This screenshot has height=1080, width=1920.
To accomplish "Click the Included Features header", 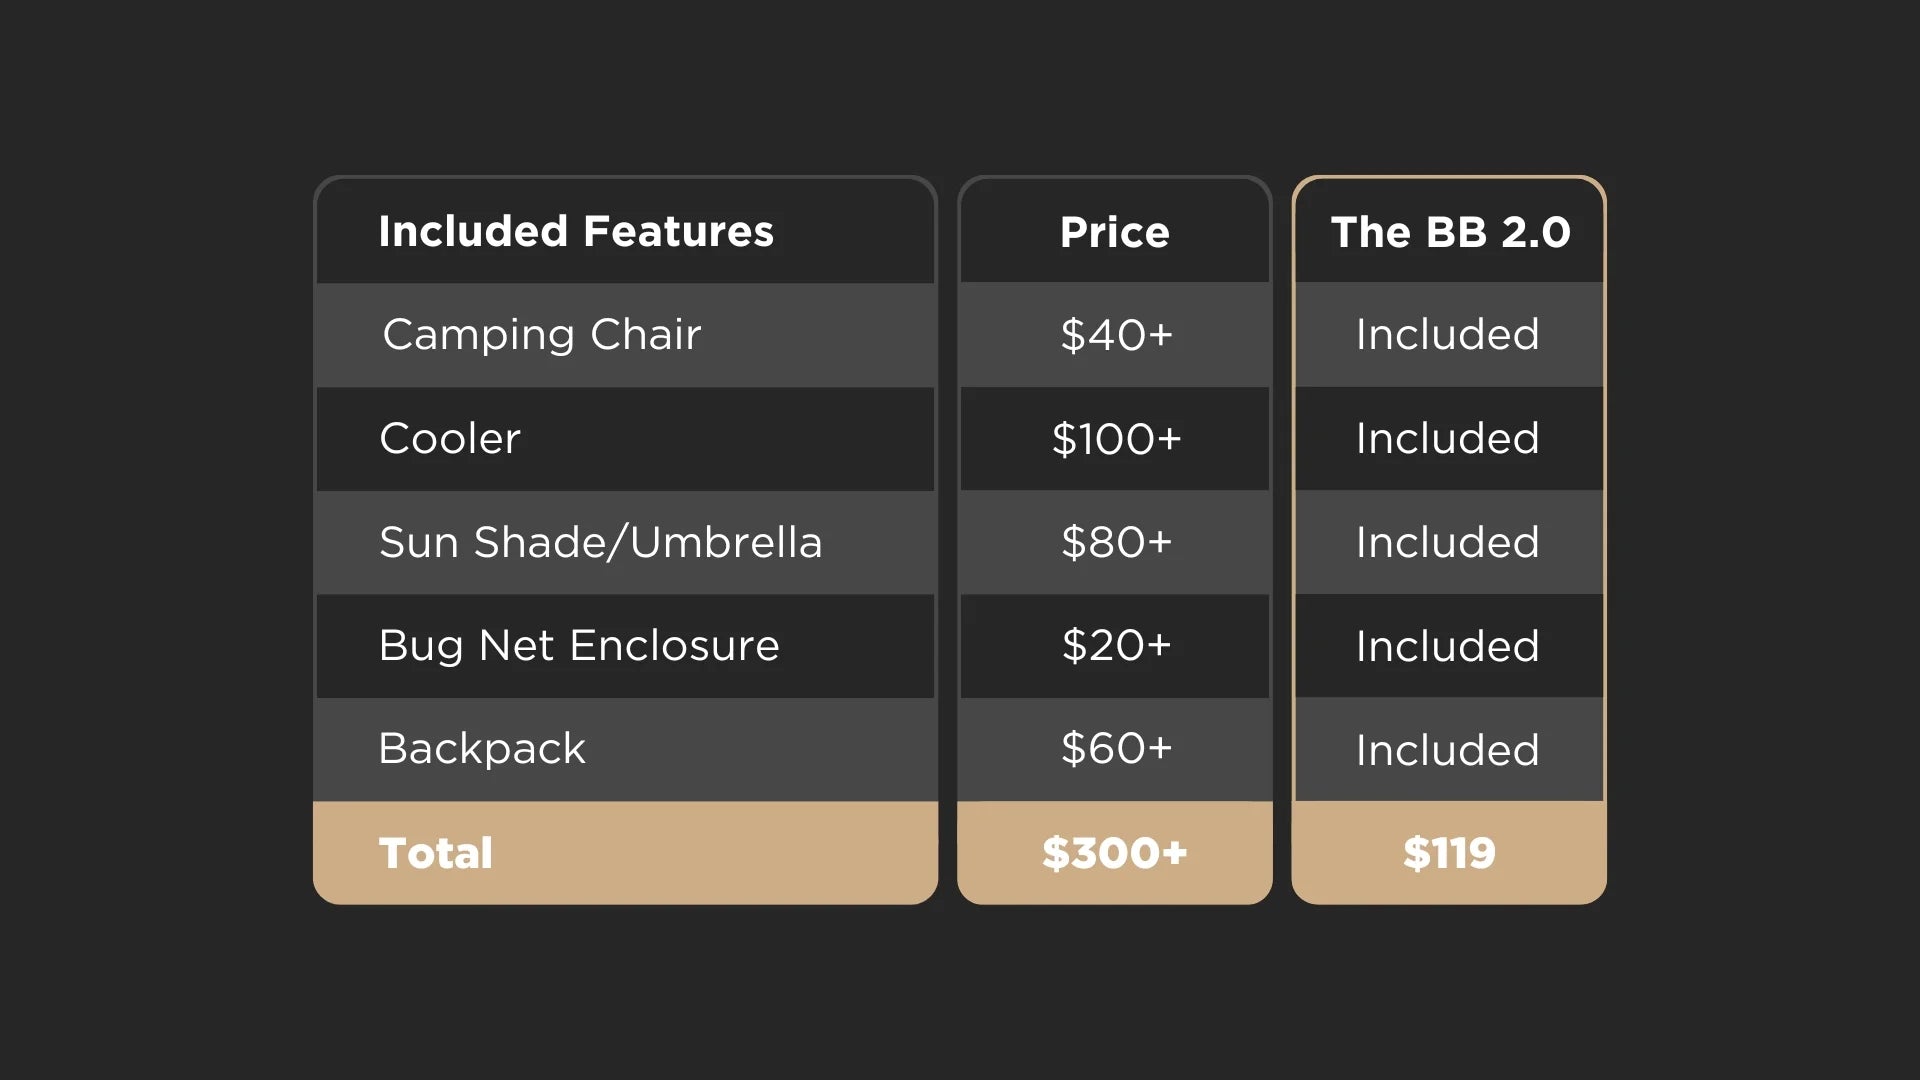I will point(576,232).
